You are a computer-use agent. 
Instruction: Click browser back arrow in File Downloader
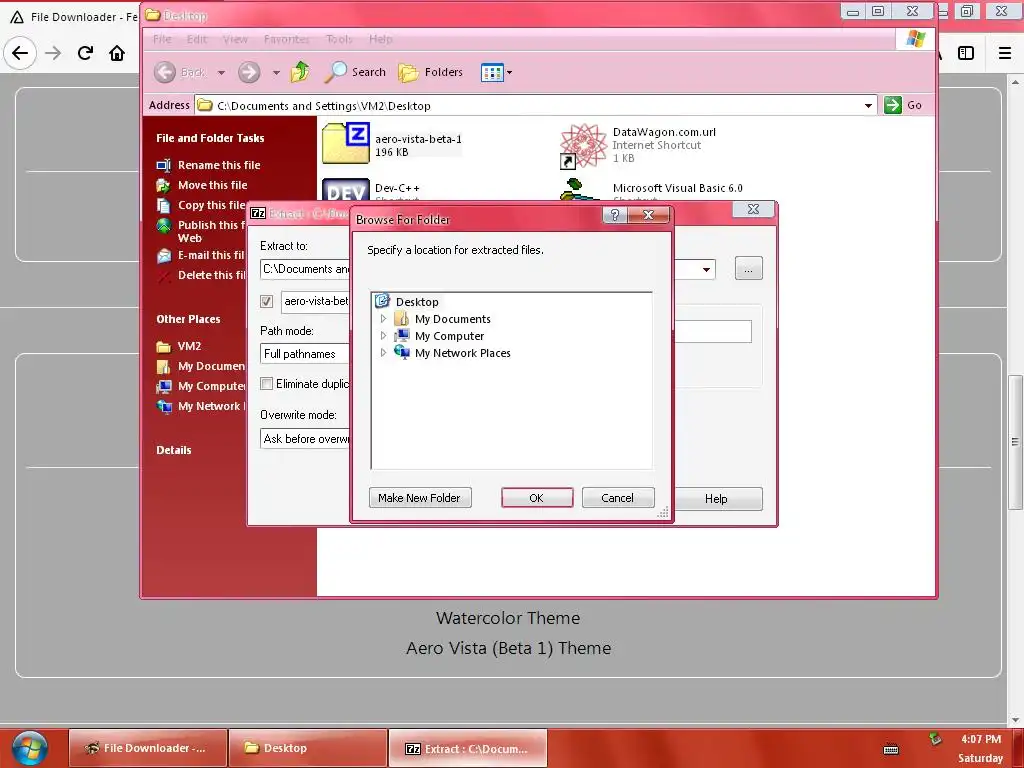tap(20, 53)
